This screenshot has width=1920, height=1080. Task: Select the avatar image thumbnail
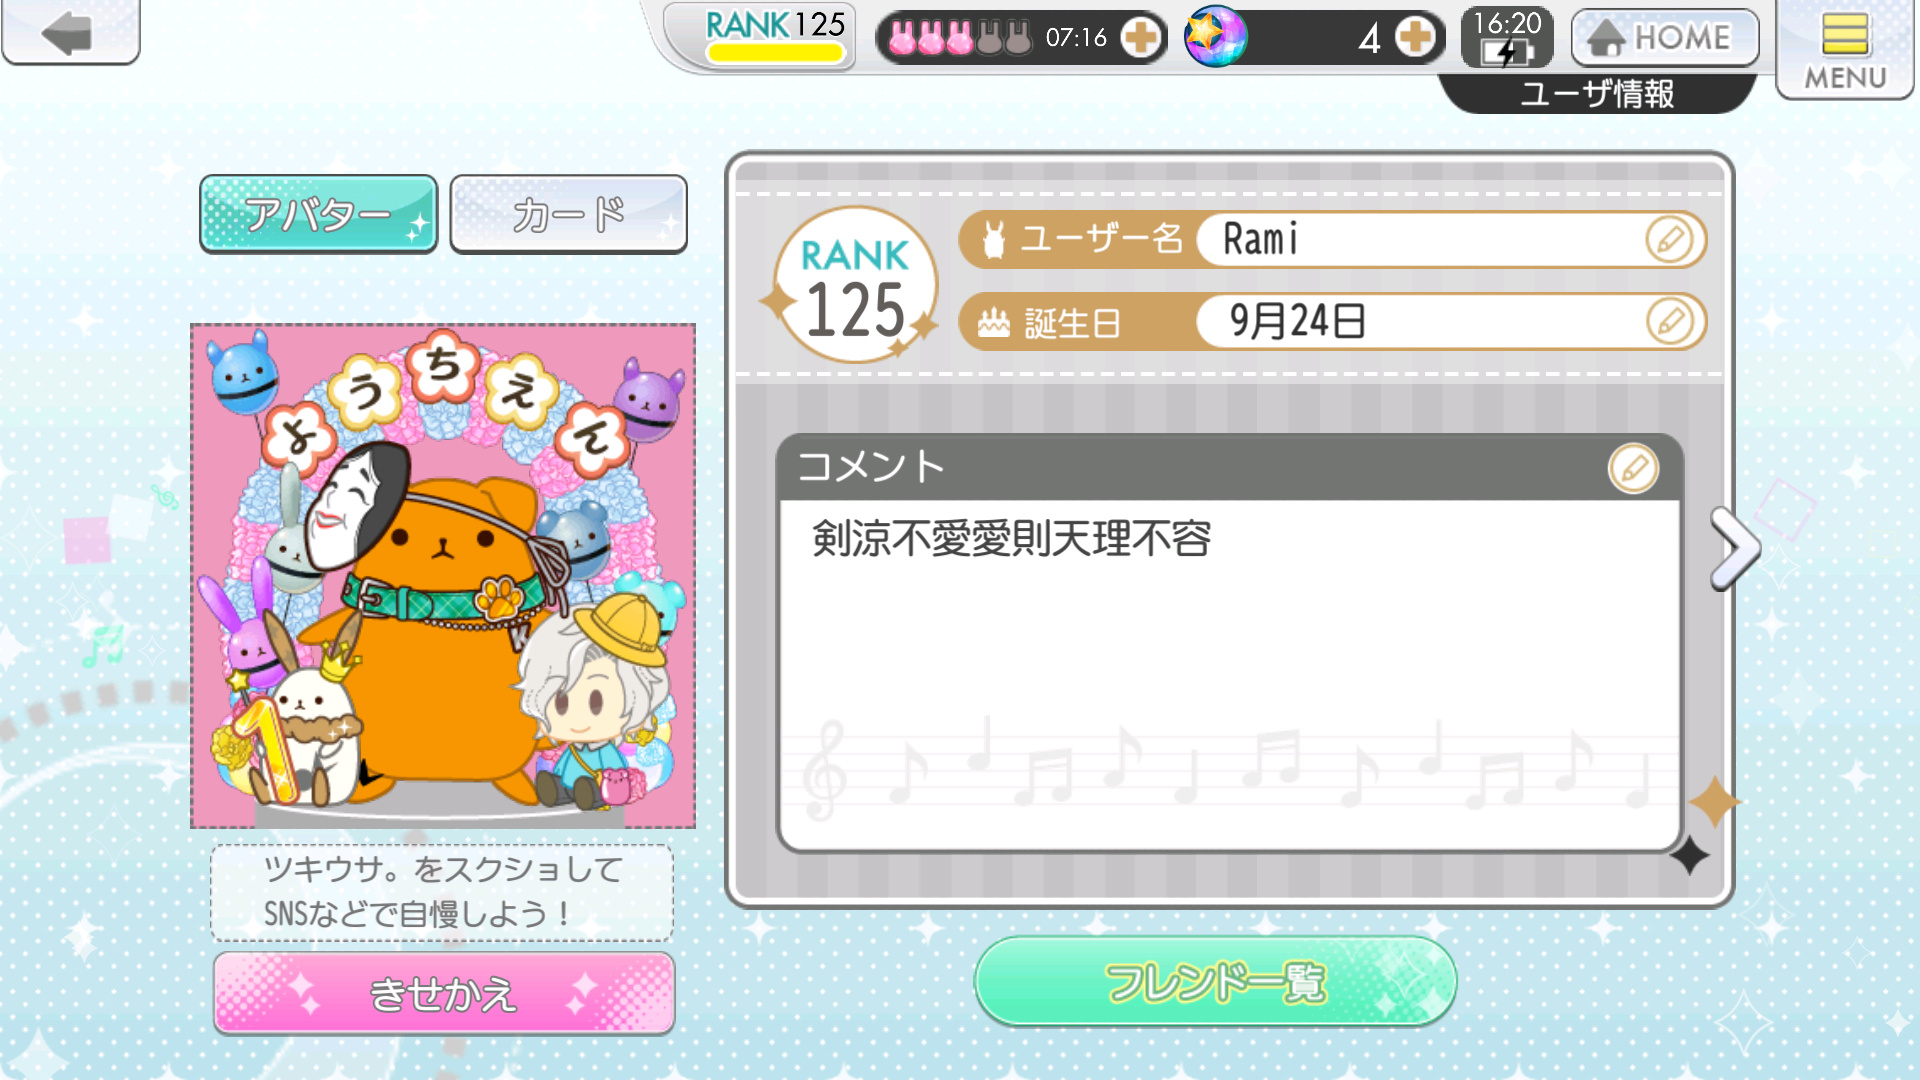point(443,576)
